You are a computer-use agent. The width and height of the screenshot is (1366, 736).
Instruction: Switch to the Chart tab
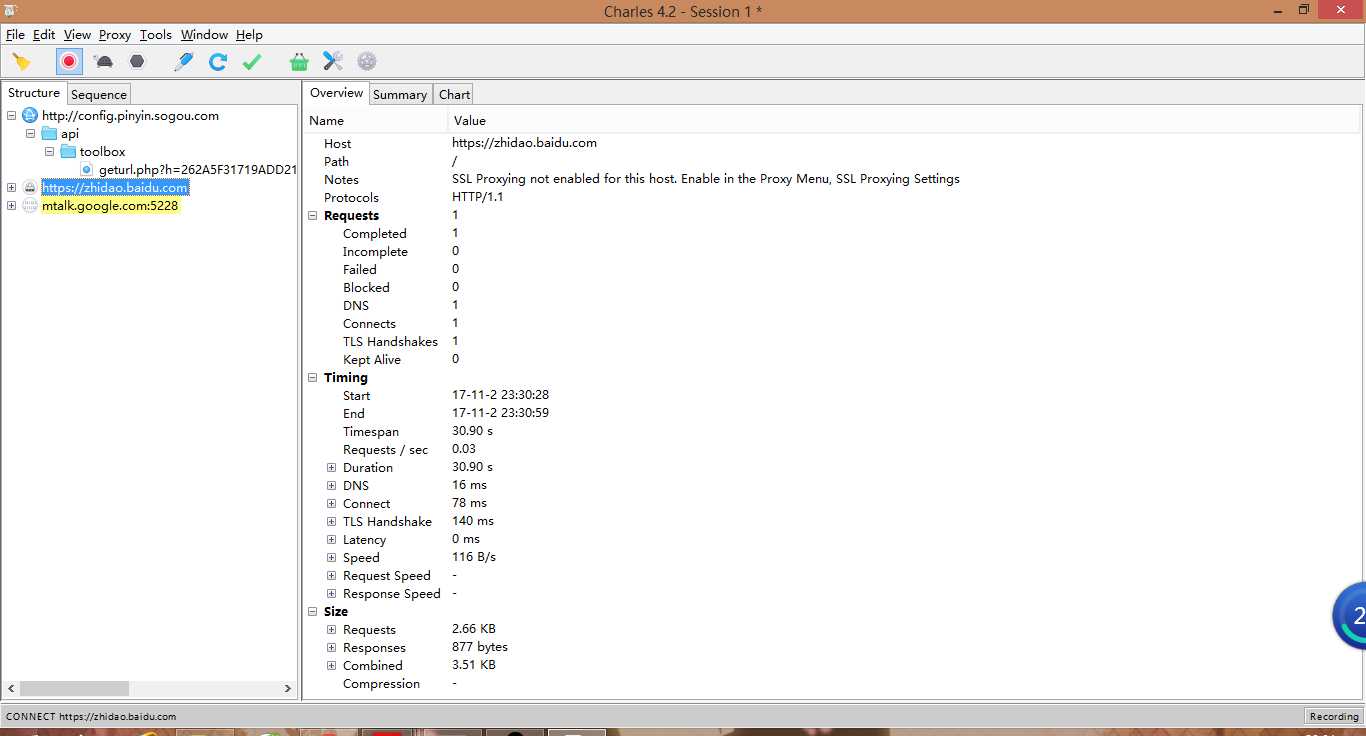[454, 94]
